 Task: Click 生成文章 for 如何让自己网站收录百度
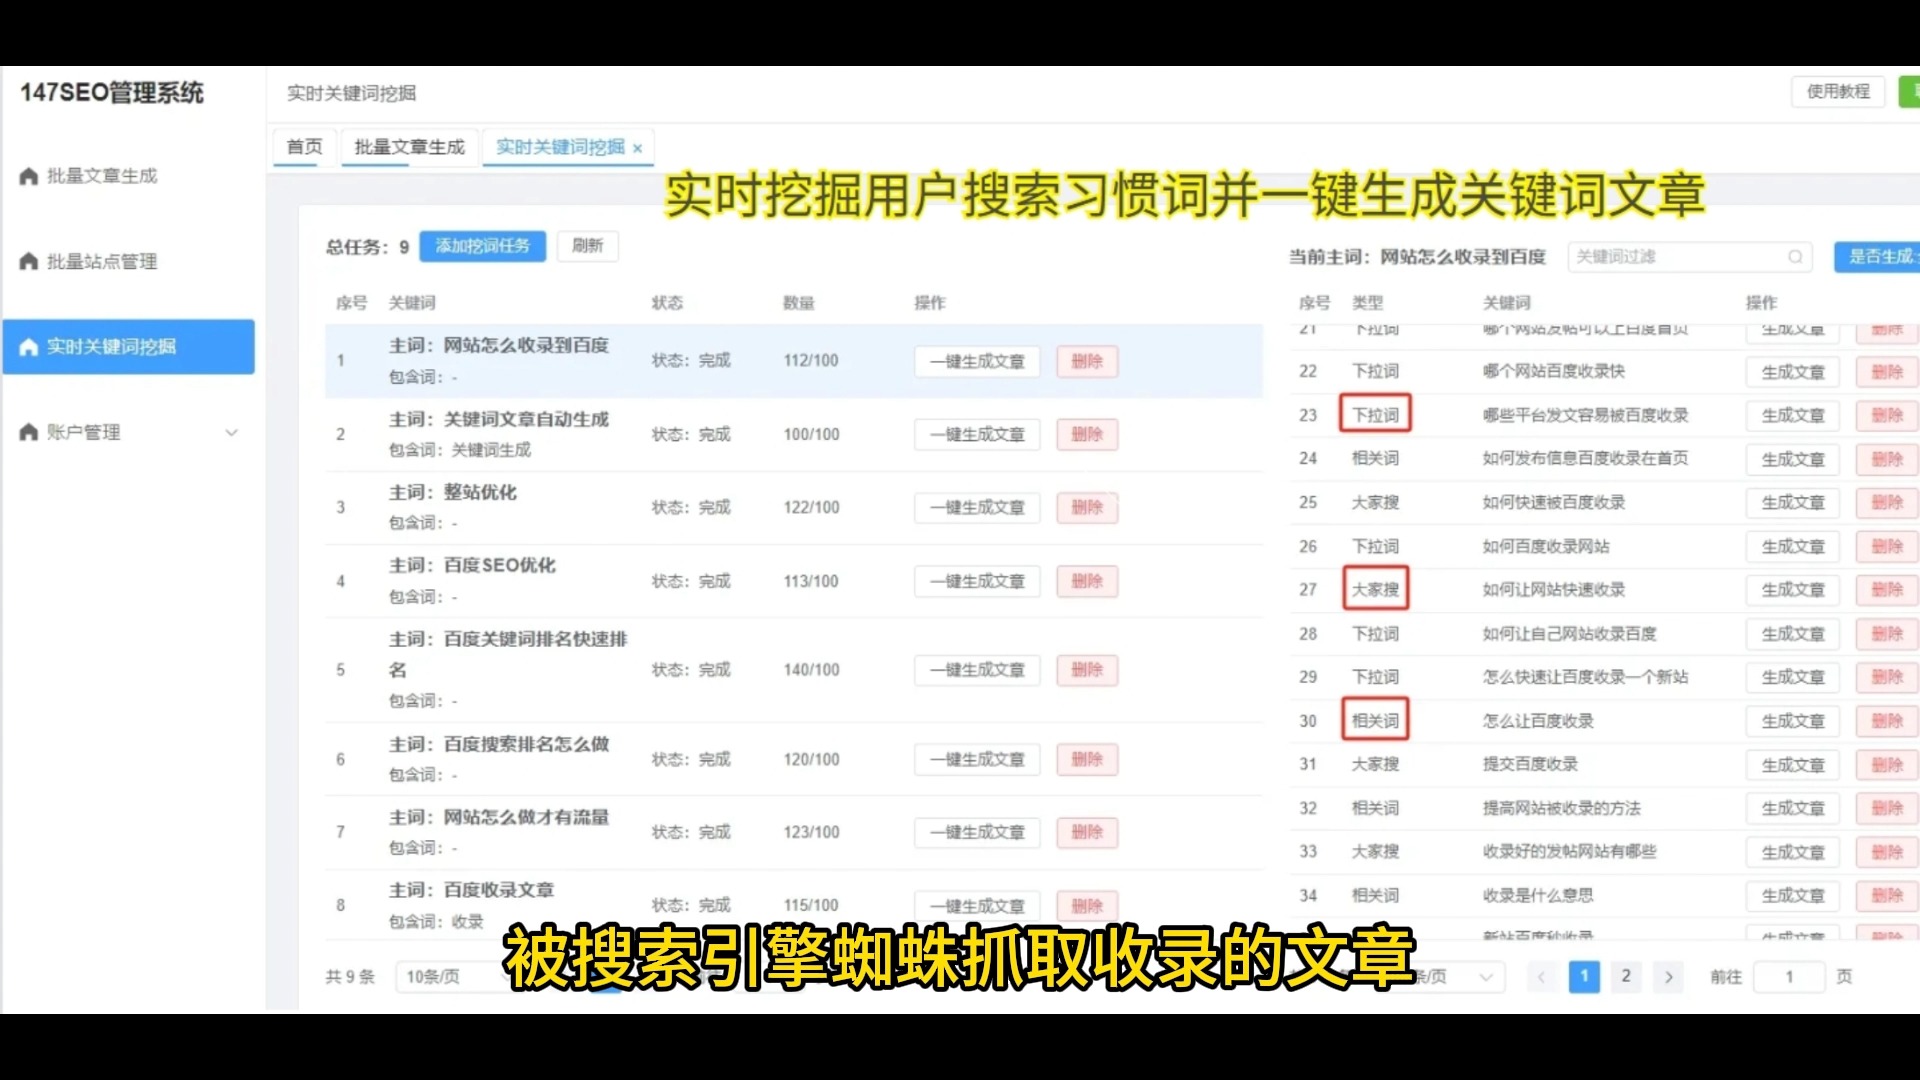coord(1793,634)
